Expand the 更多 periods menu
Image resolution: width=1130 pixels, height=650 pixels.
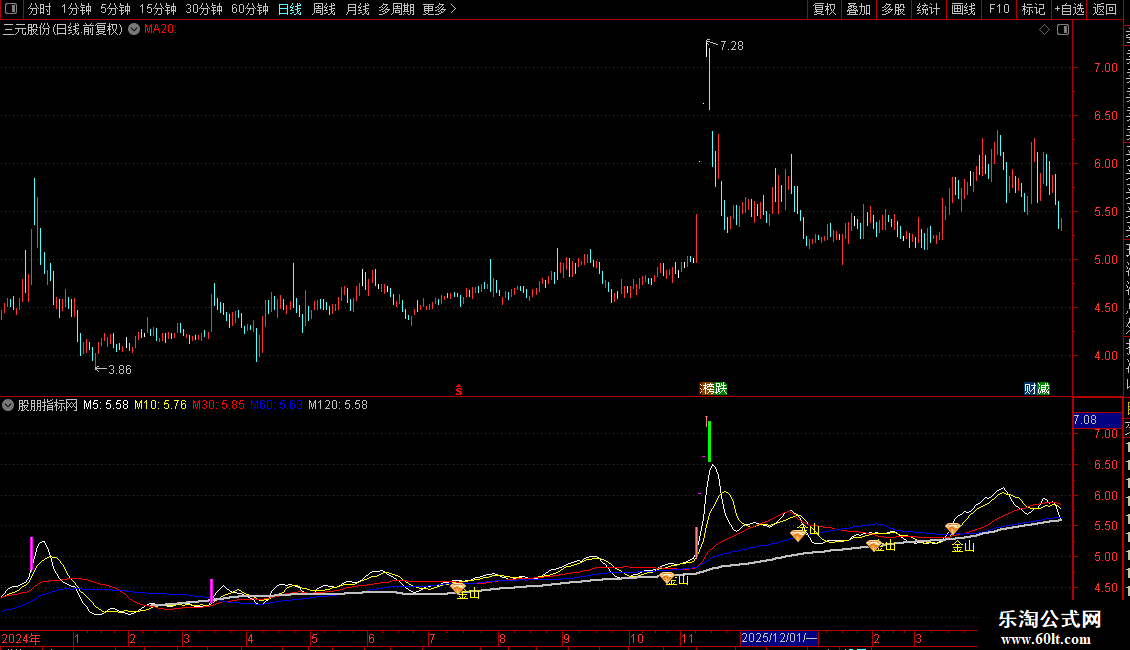(x=440, y=9)
